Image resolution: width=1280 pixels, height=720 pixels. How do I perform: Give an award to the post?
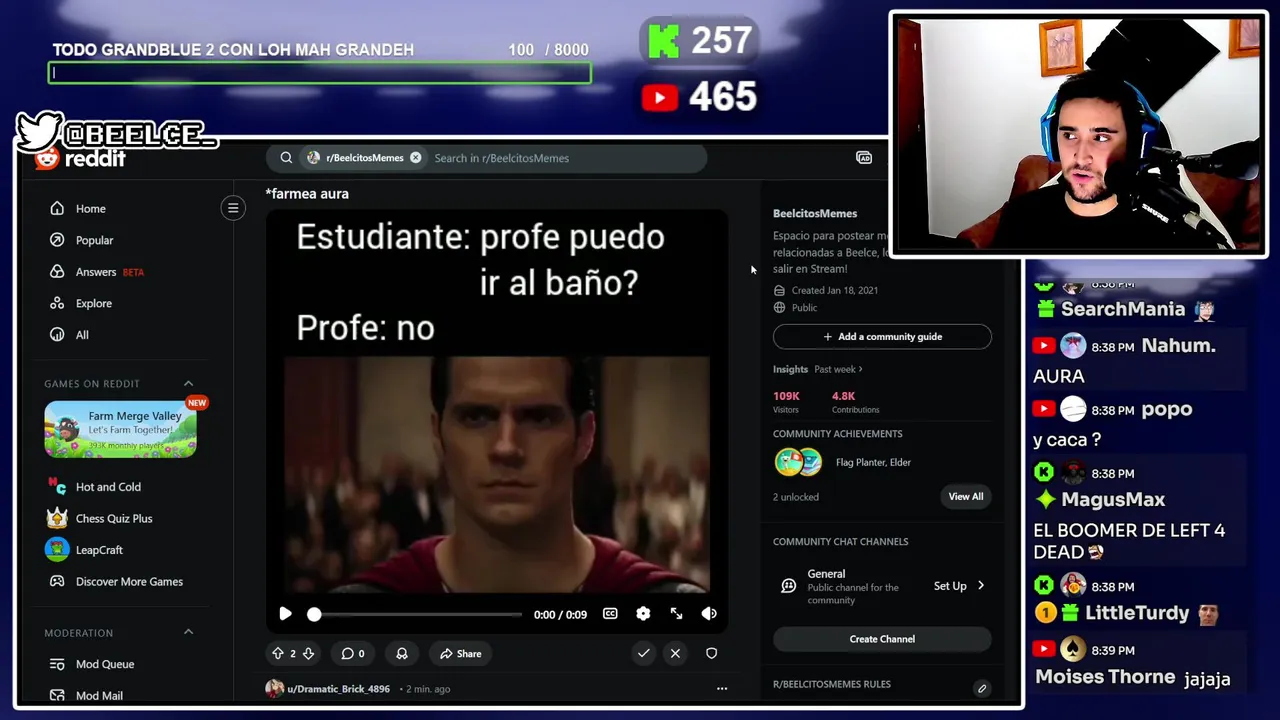point(402,654)
